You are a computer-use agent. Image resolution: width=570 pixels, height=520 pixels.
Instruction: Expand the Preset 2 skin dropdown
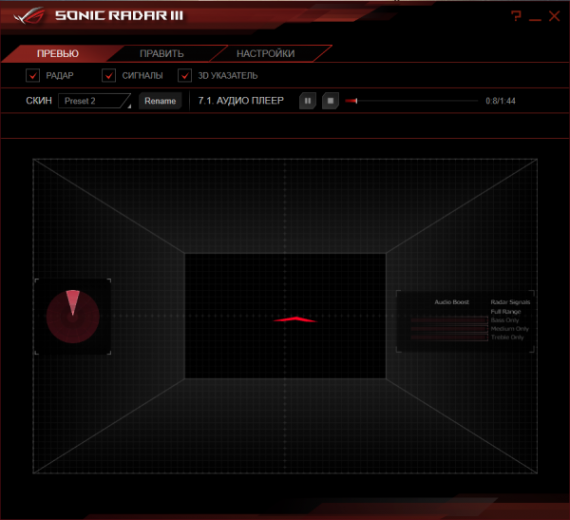(95, 101)
